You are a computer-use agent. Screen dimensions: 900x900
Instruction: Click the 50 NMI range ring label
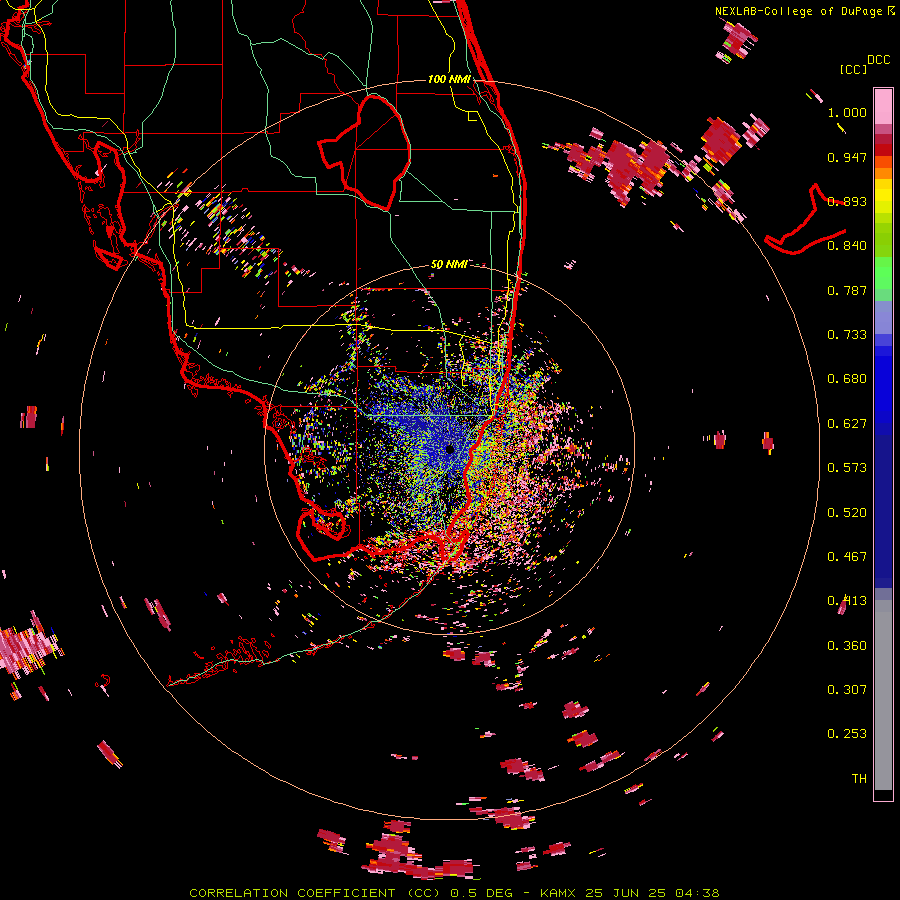click(449, 265)
